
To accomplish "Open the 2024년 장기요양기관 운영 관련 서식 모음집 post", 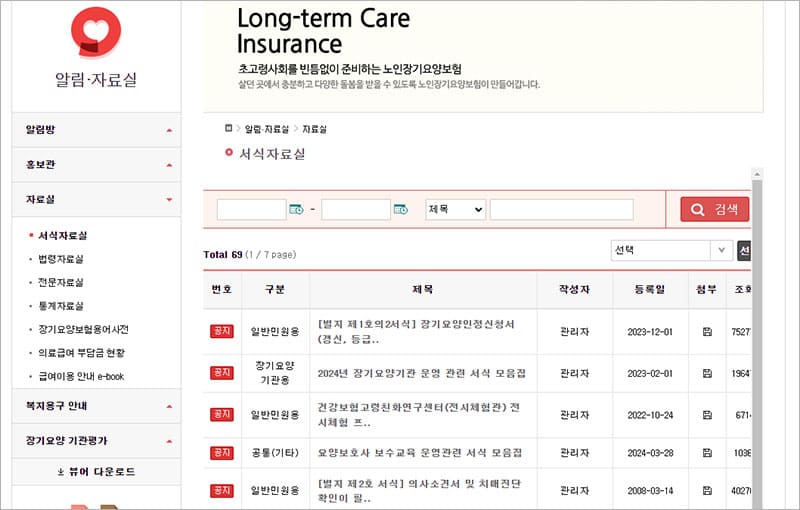I will coord(418,373).
